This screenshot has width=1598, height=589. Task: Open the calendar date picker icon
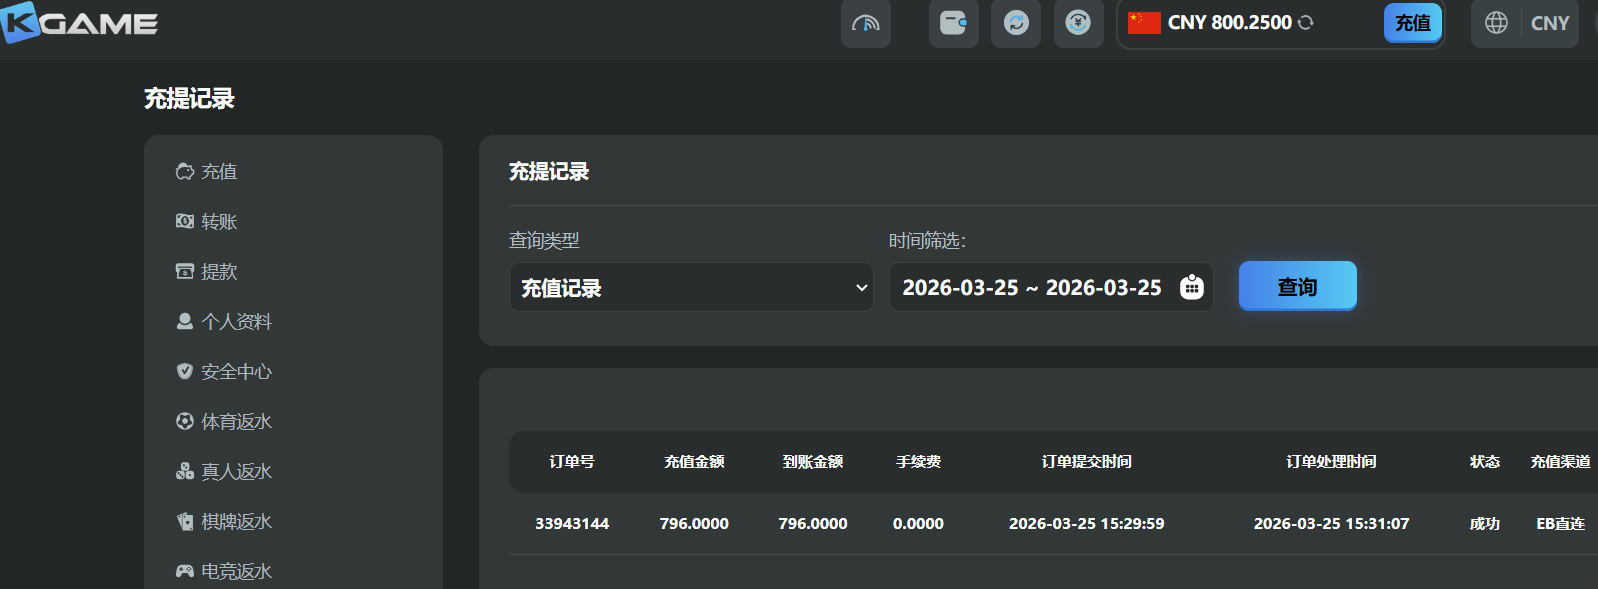pyautogui.click(x=1191, y=288)
